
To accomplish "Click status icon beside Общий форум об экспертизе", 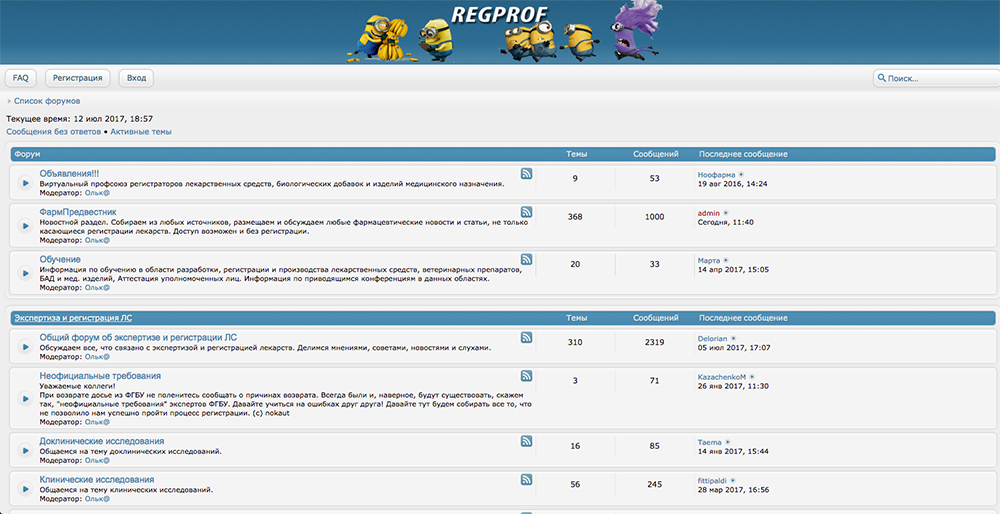I will pyautogui.click(x=25, y=347).
